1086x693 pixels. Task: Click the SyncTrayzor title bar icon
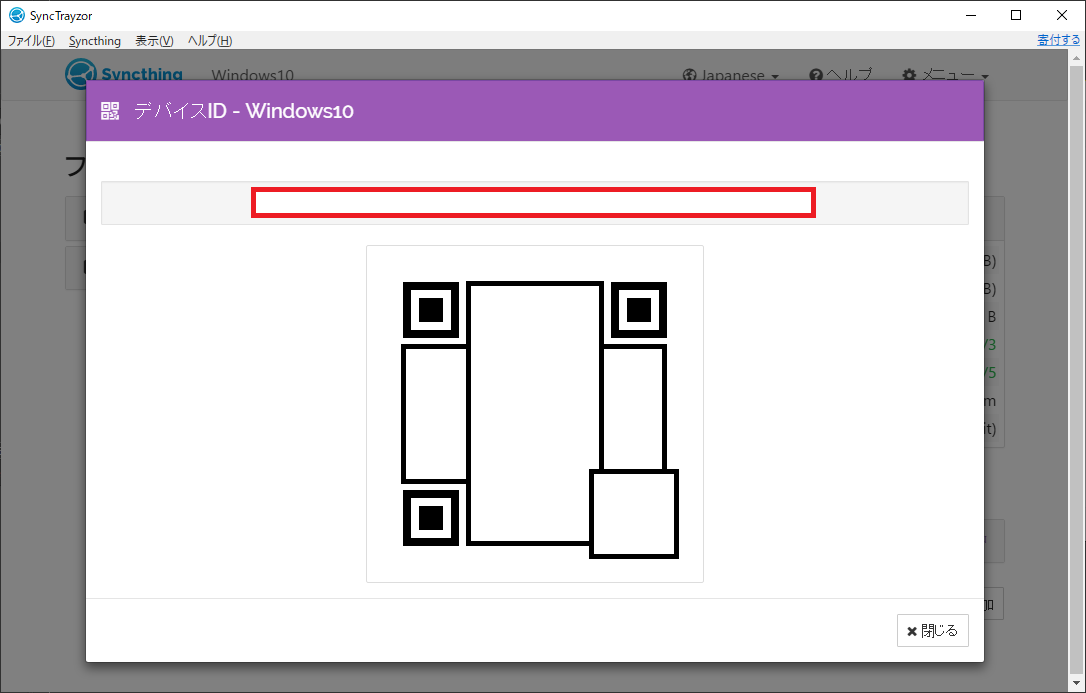click(17, 15)
